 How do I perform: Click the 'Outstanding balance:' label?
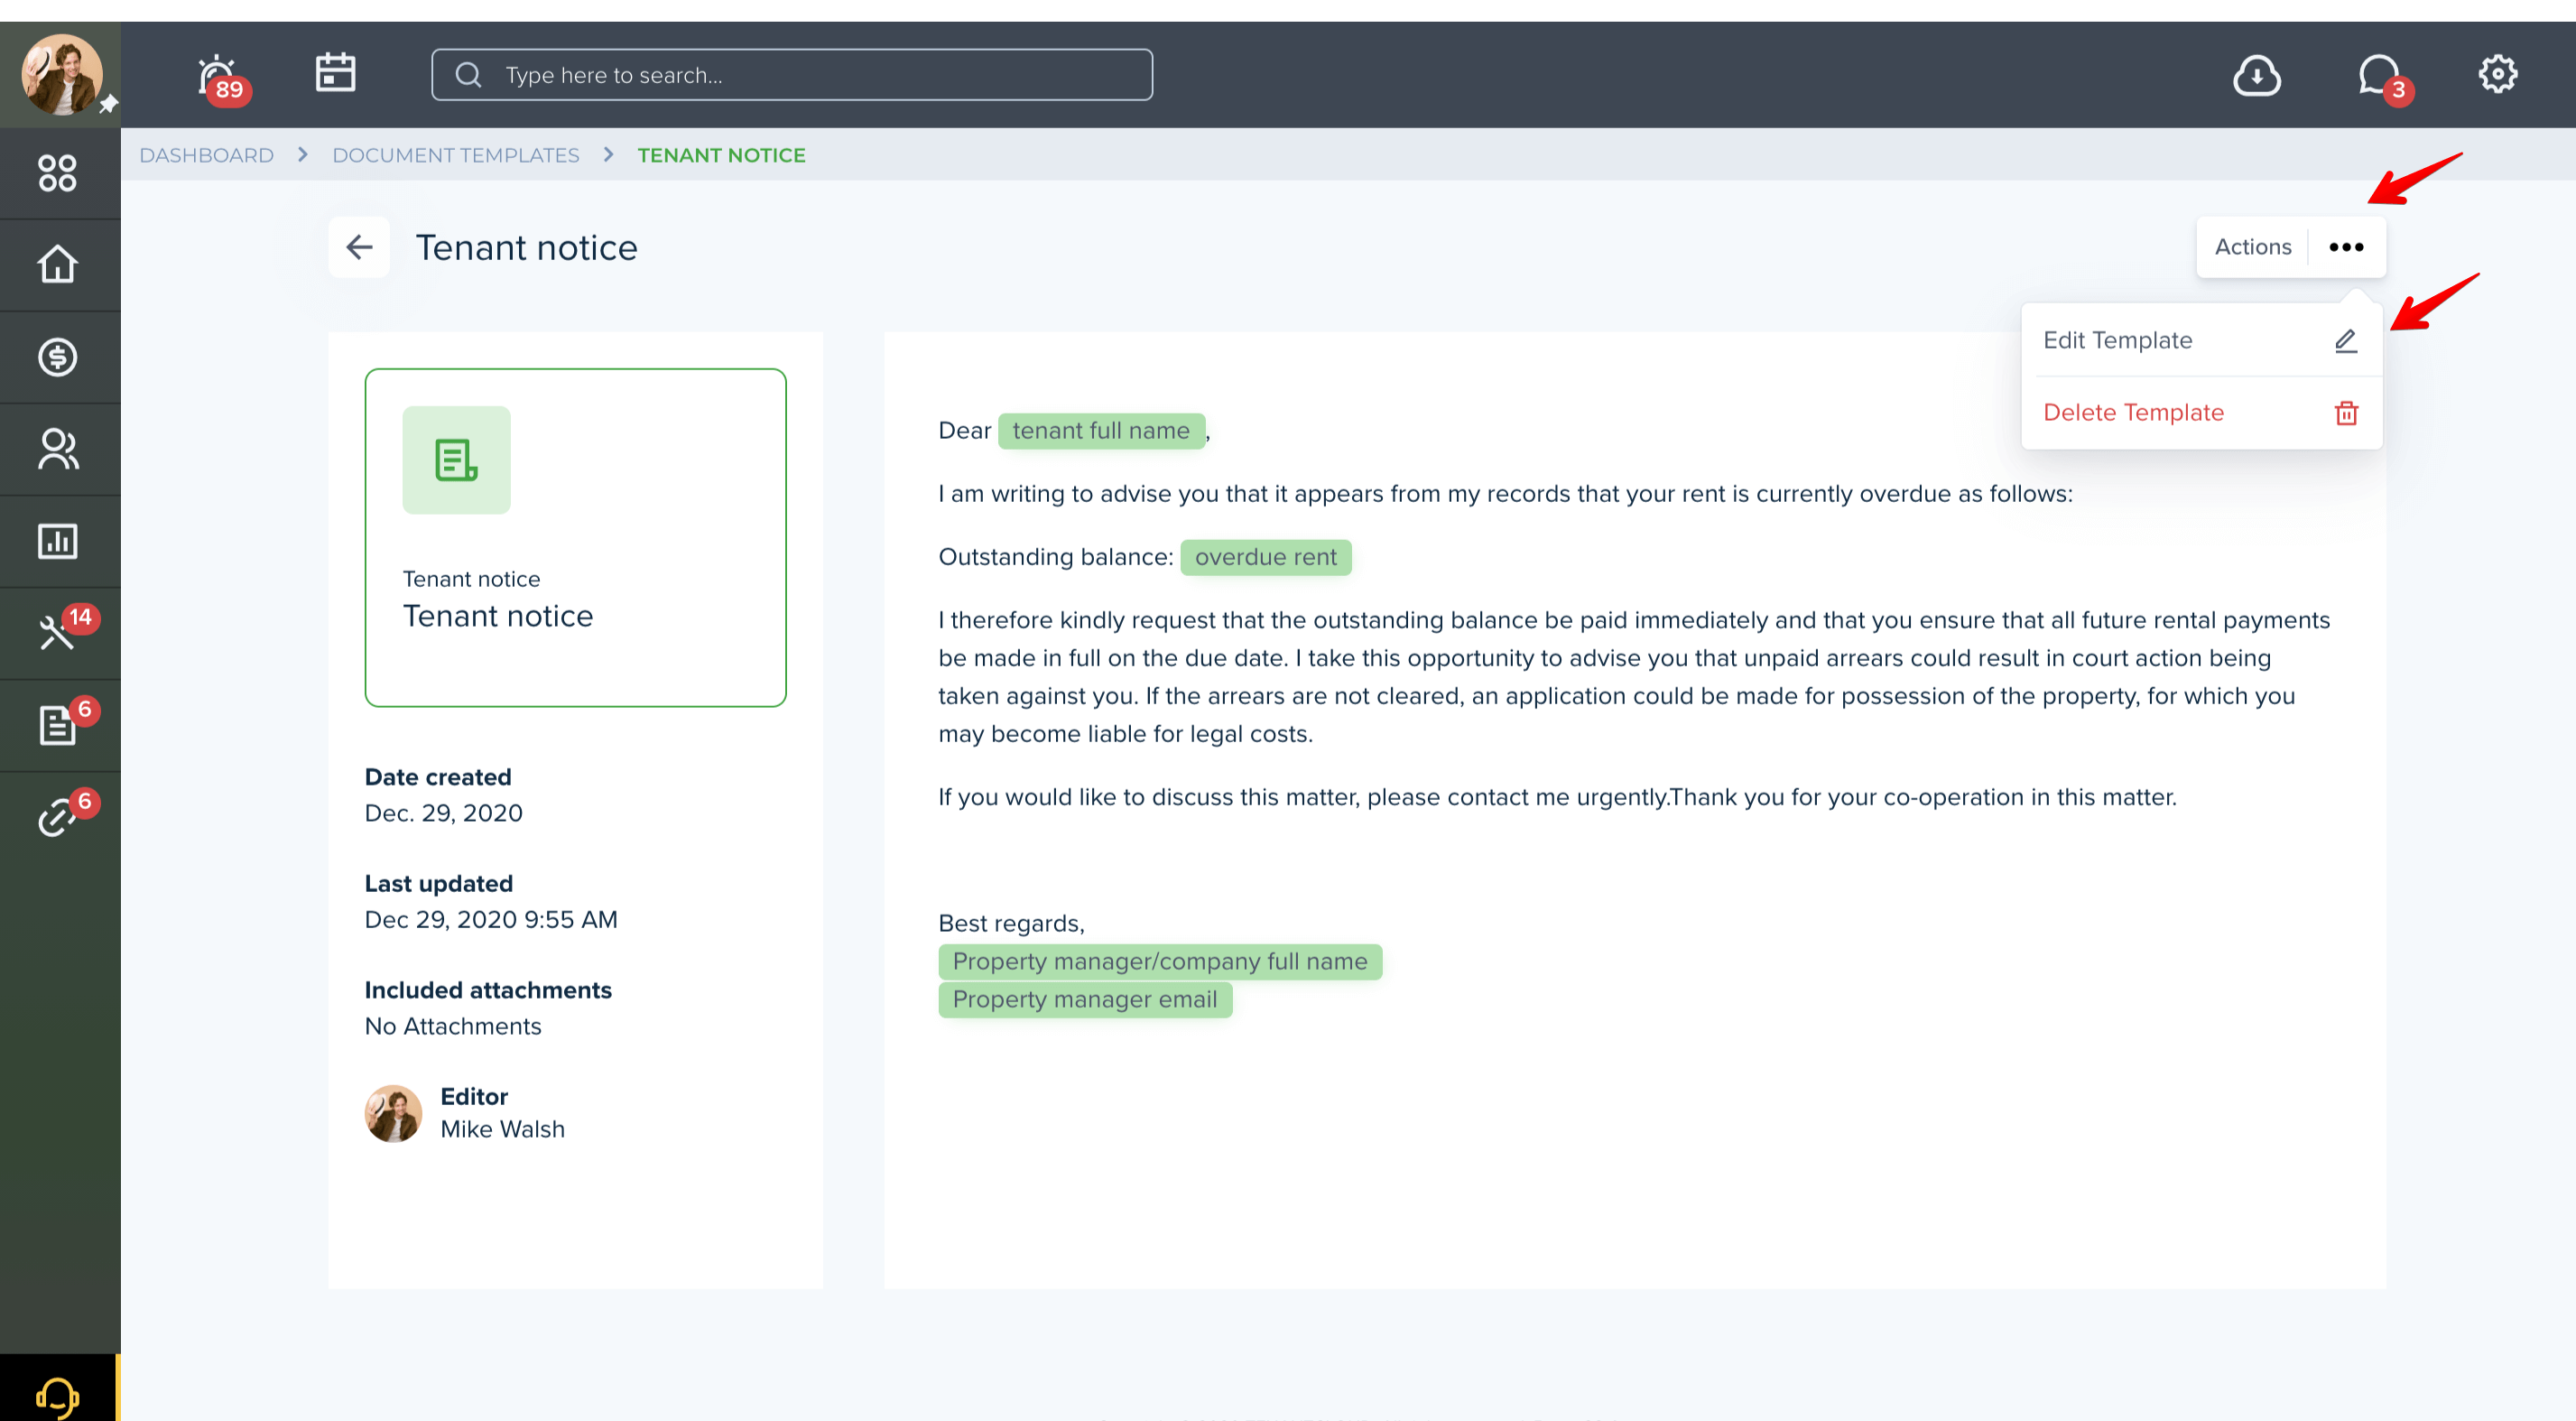pos(1056,557)
